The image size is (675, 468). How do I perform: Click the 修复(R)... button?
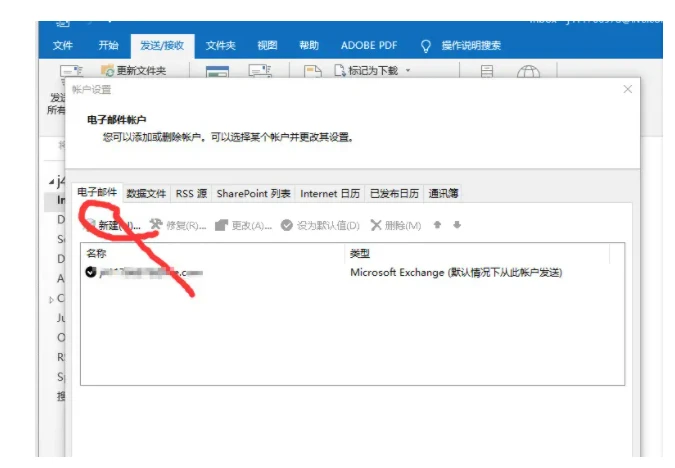pos(178,225)
